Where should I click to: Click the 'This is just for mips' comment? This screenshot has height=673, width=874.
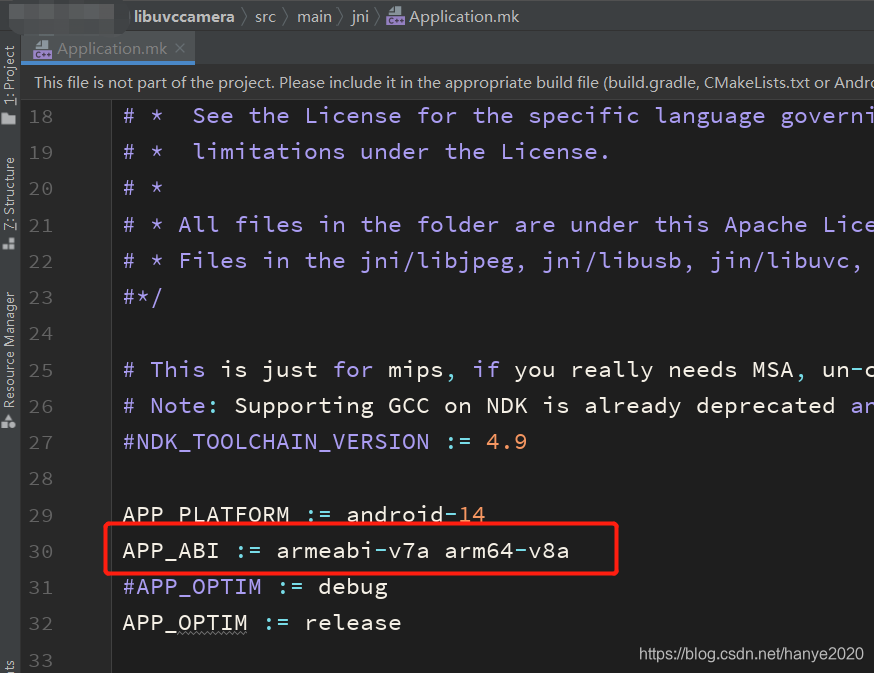pos(499,370)
